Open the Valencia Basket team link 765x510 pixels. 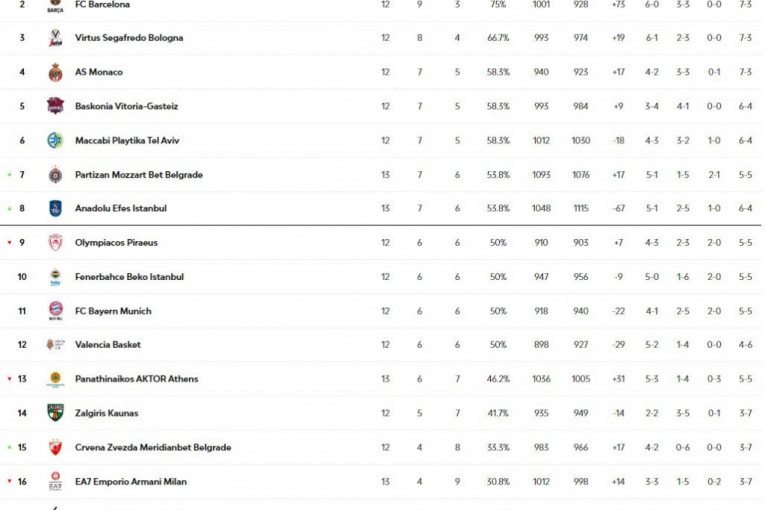[108, 345]
